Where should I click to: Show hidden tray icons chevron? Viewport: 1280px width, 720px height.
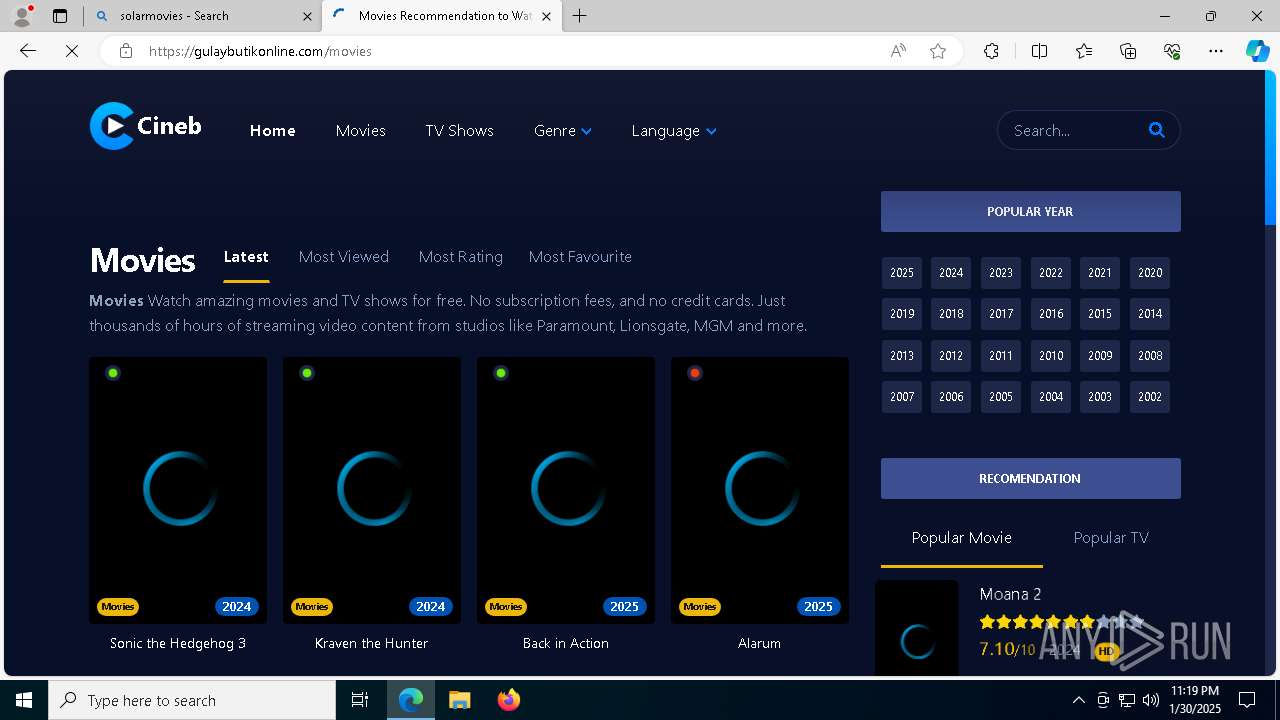[1078, 700]
